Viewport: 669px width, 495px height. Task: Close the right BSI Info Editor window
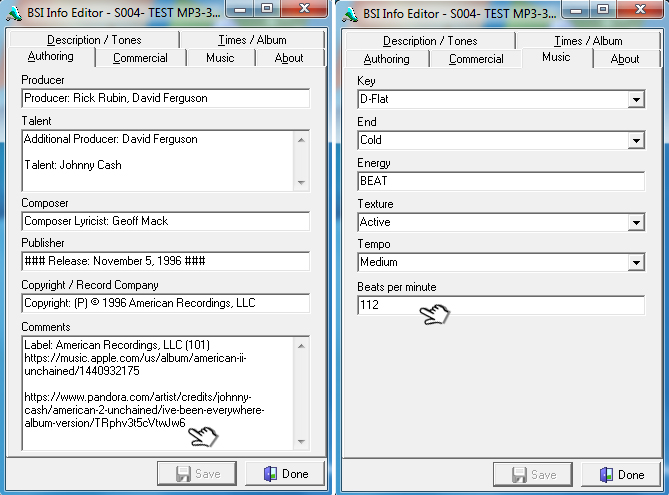(x=640, y=9)
